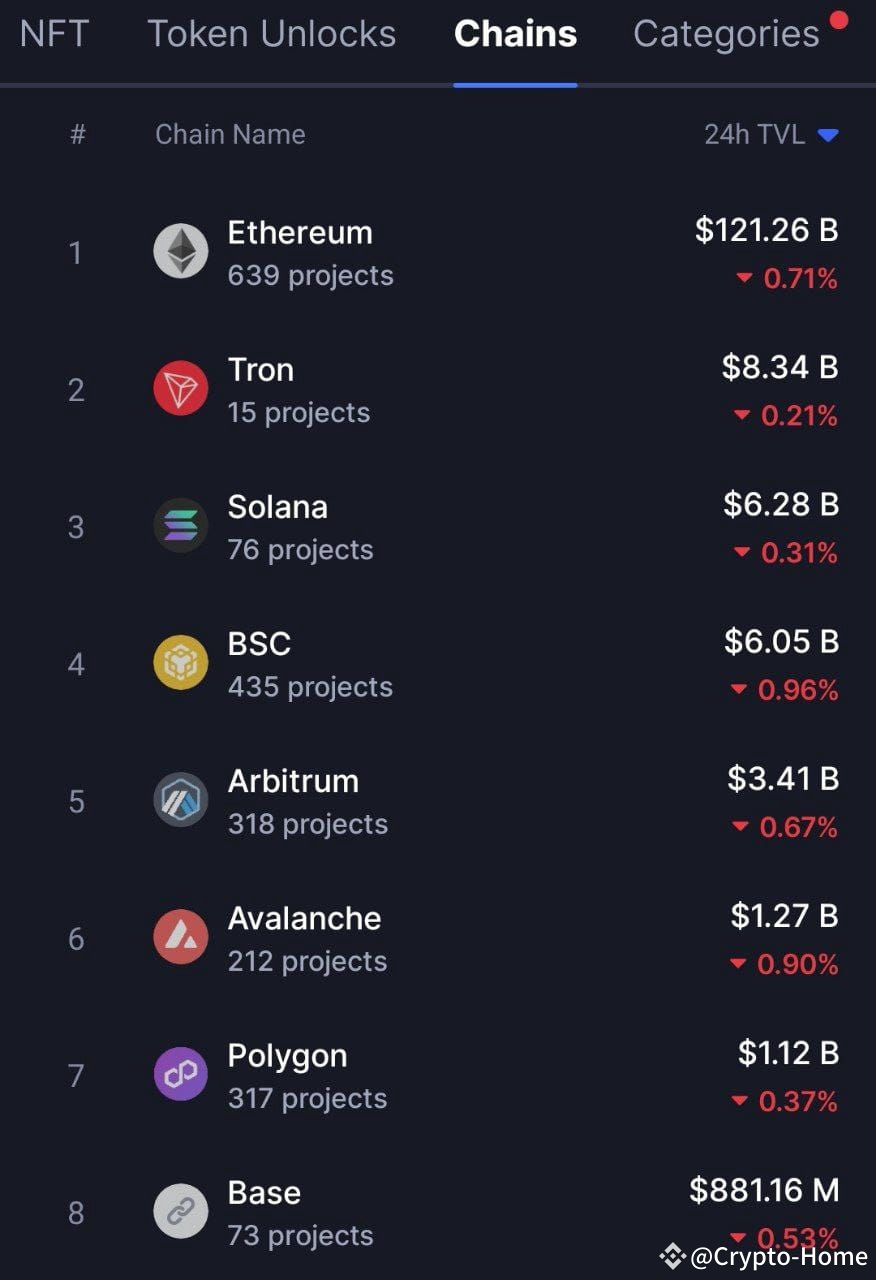Select the Tron logo icon

click(x=180, y=387)
